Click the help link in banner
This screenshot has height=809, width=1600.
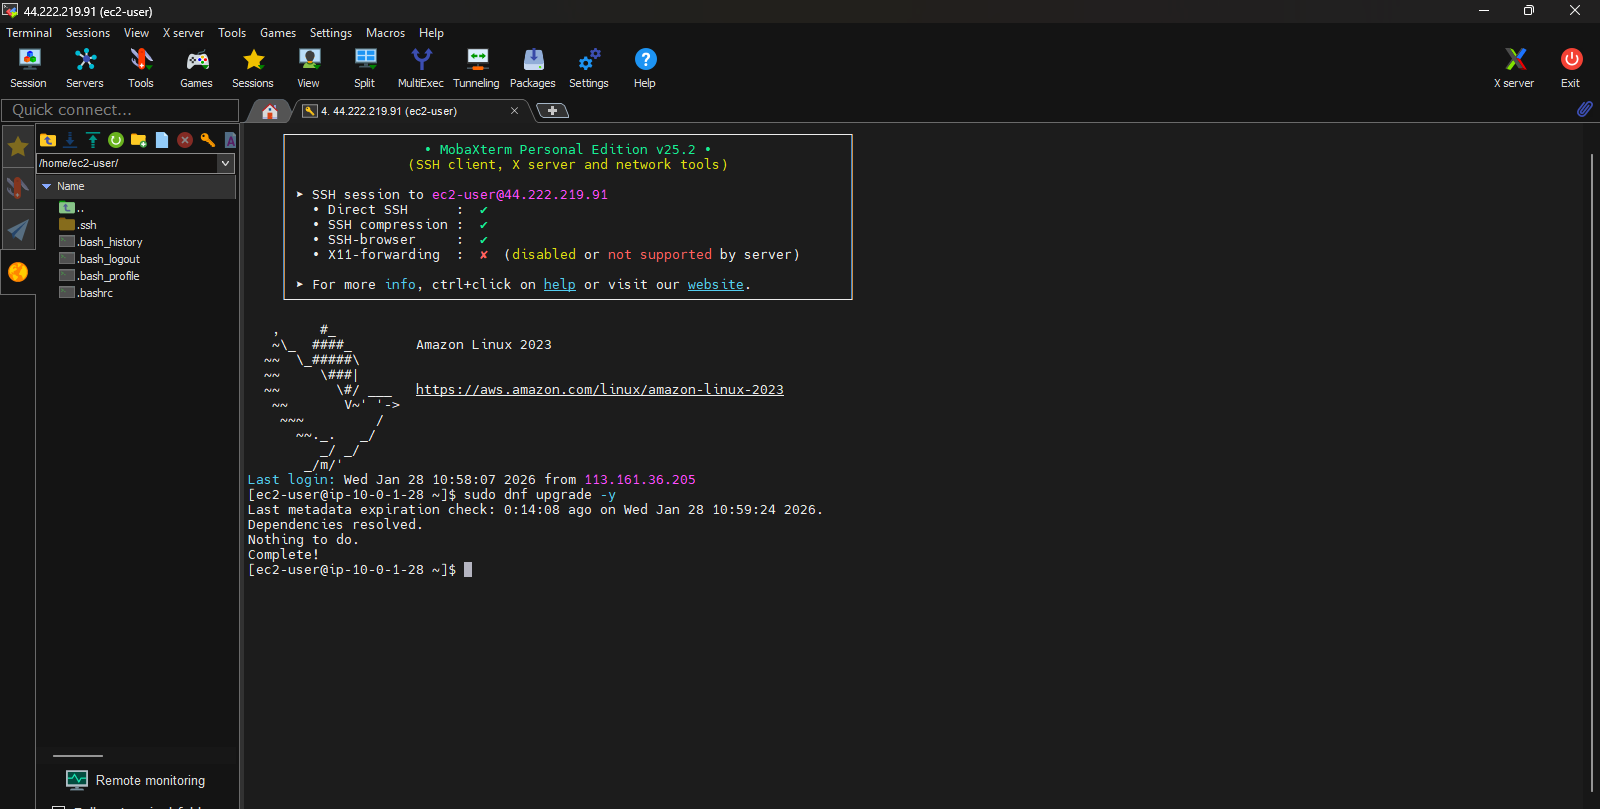[559, 285]
